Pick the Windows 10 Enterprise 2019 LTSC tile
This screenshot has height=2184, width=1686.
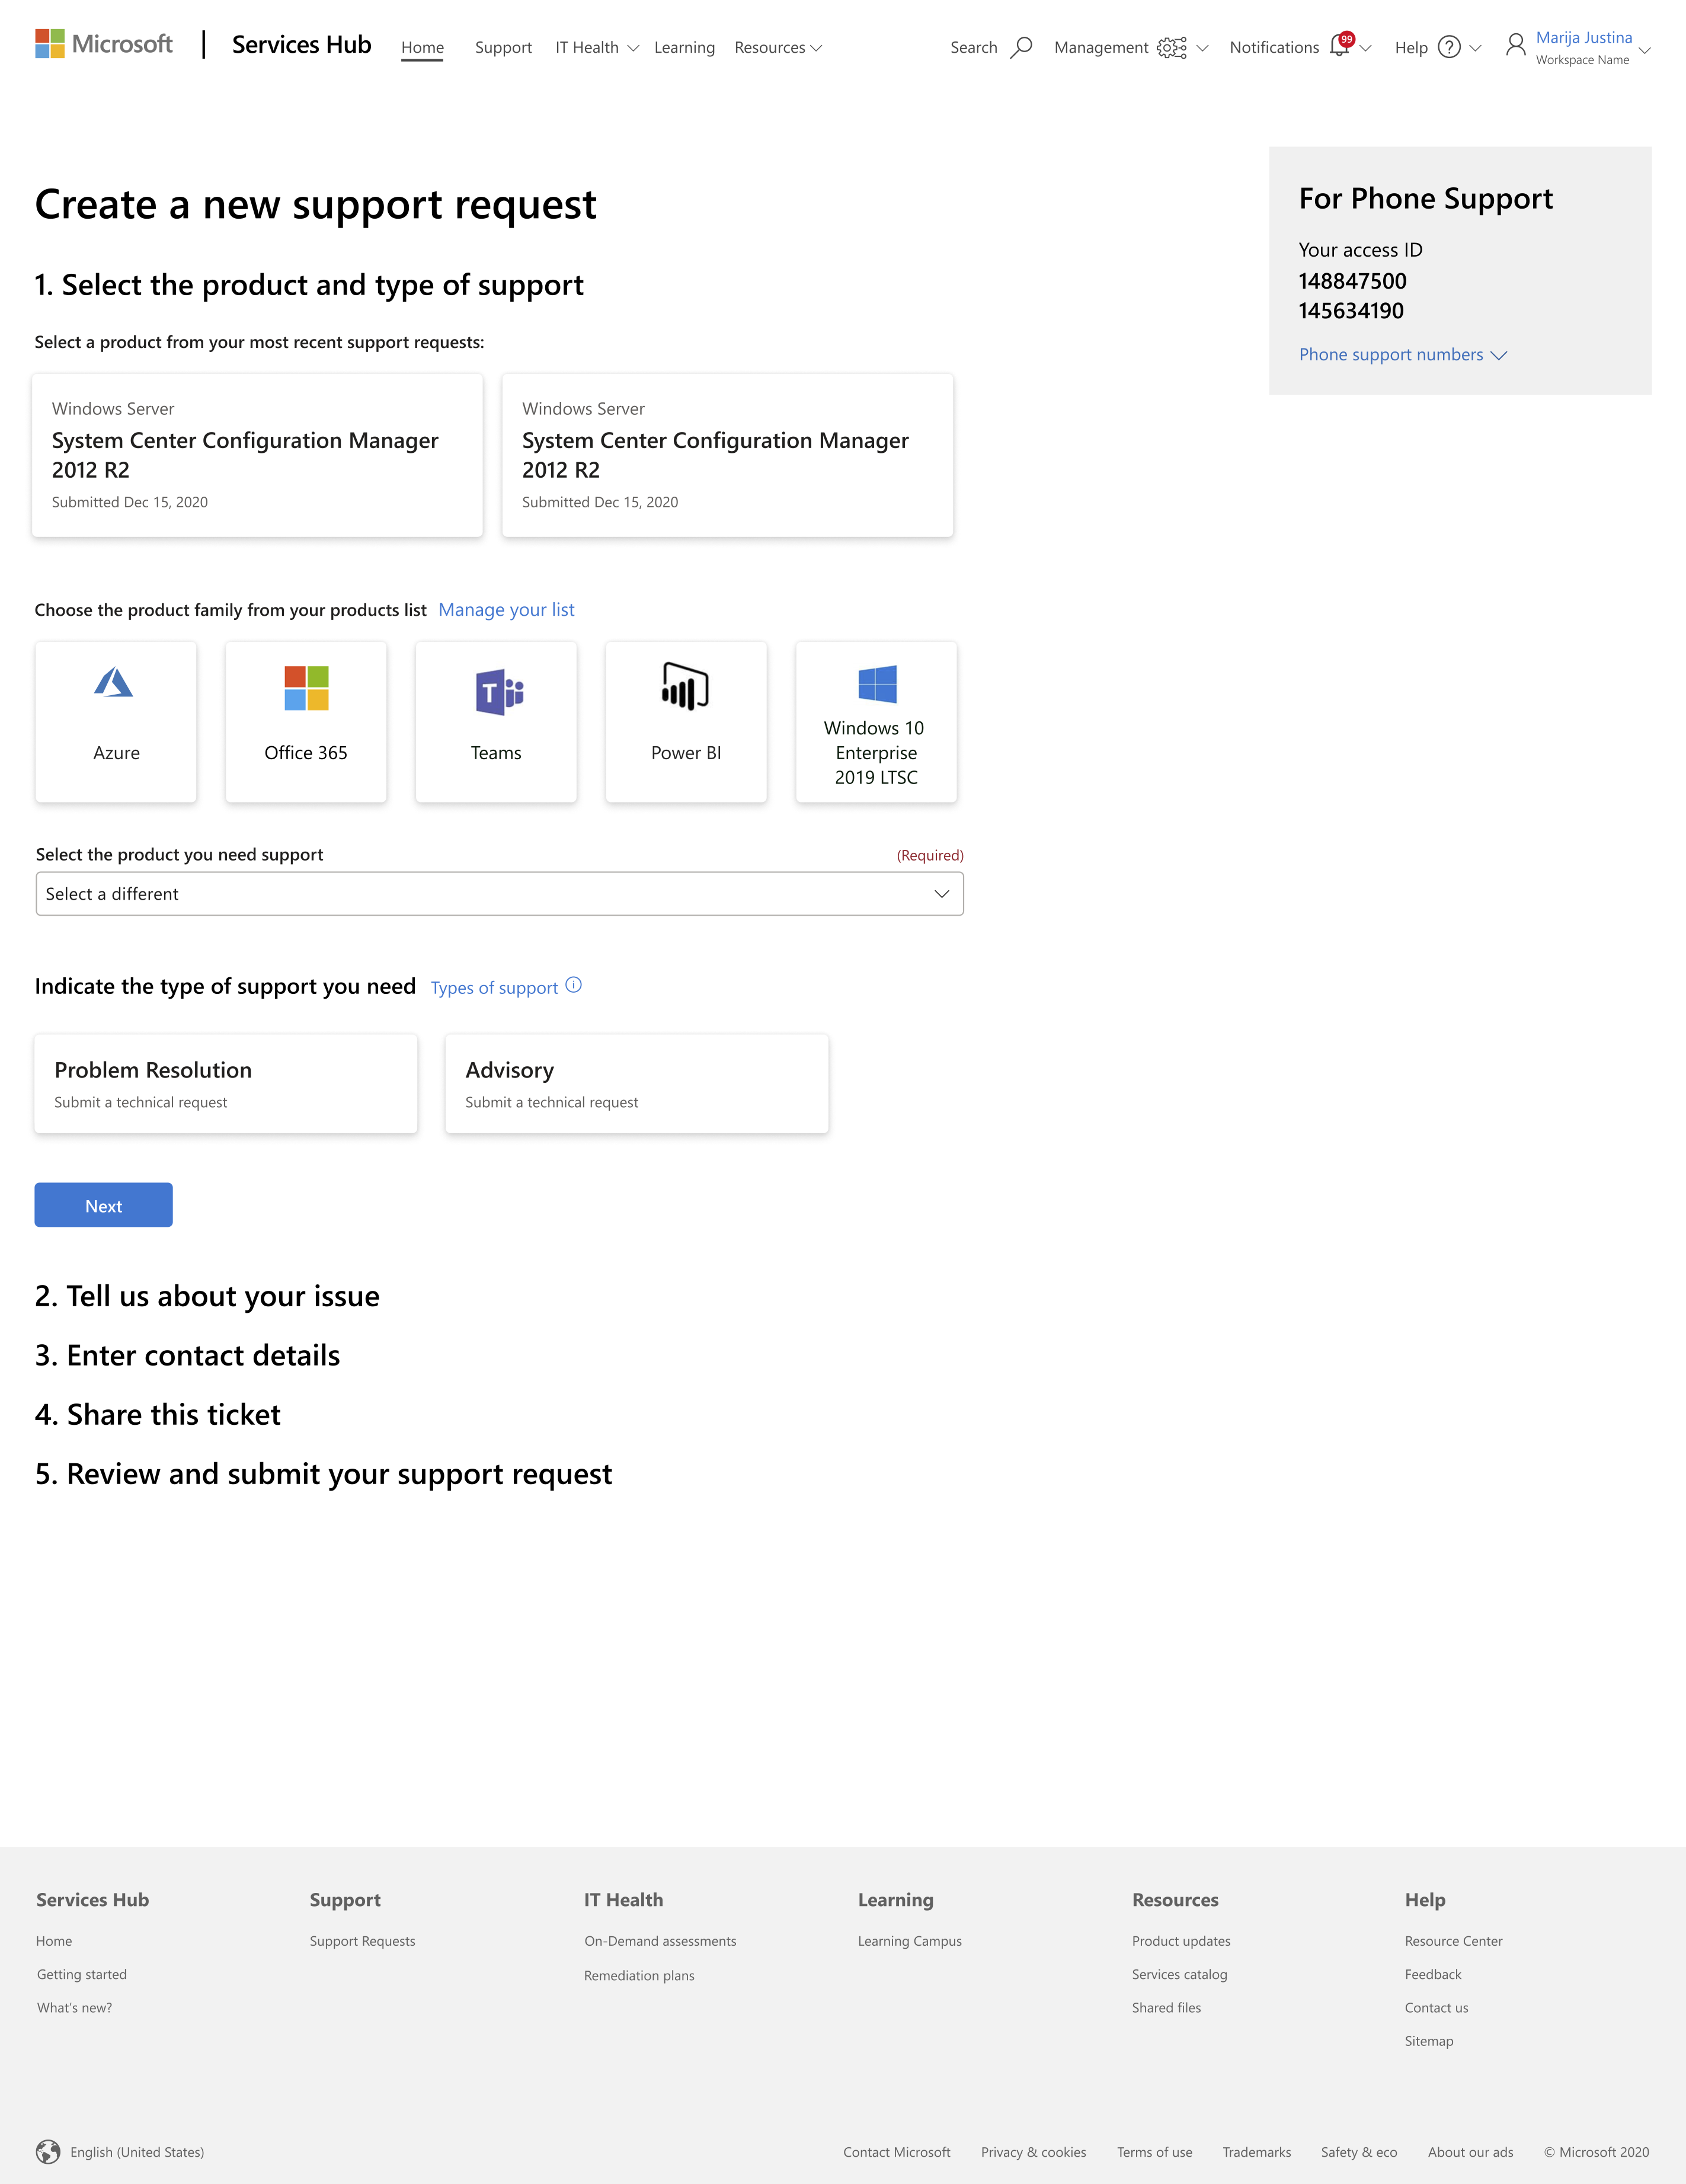876,722
